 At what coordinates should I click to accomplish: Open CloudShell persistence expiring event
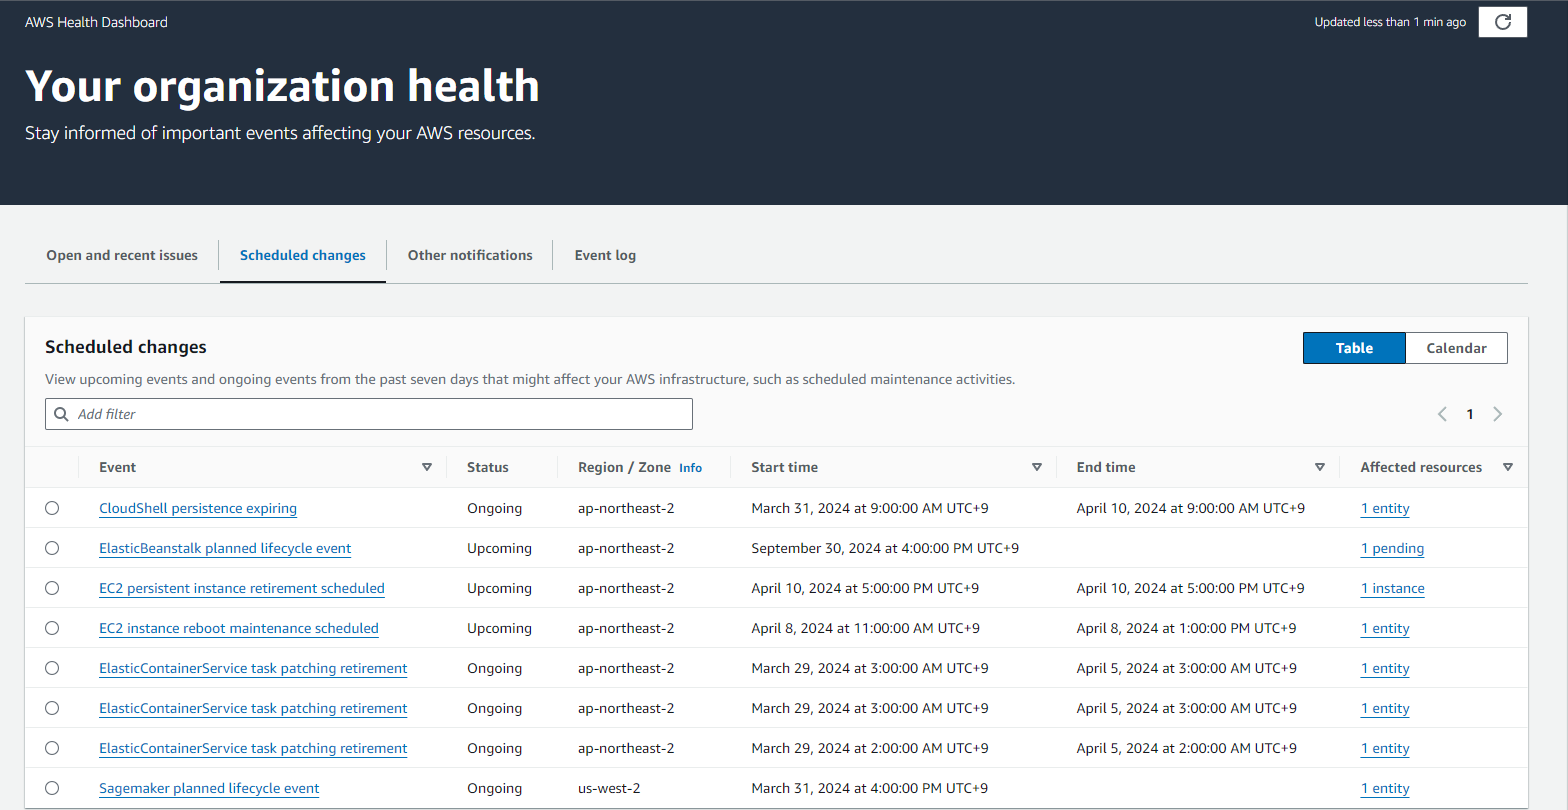(198, 508)
